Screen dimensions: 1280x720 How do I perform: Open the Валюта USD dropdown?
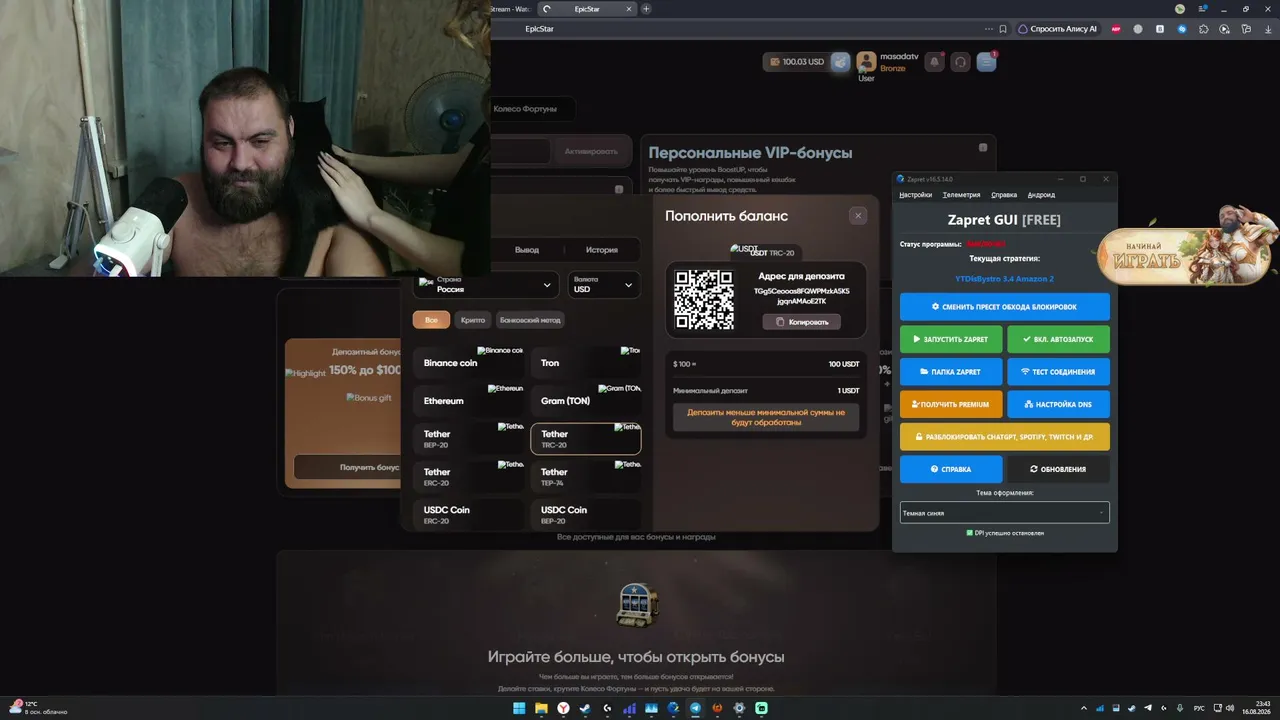(x=604, y=285)
